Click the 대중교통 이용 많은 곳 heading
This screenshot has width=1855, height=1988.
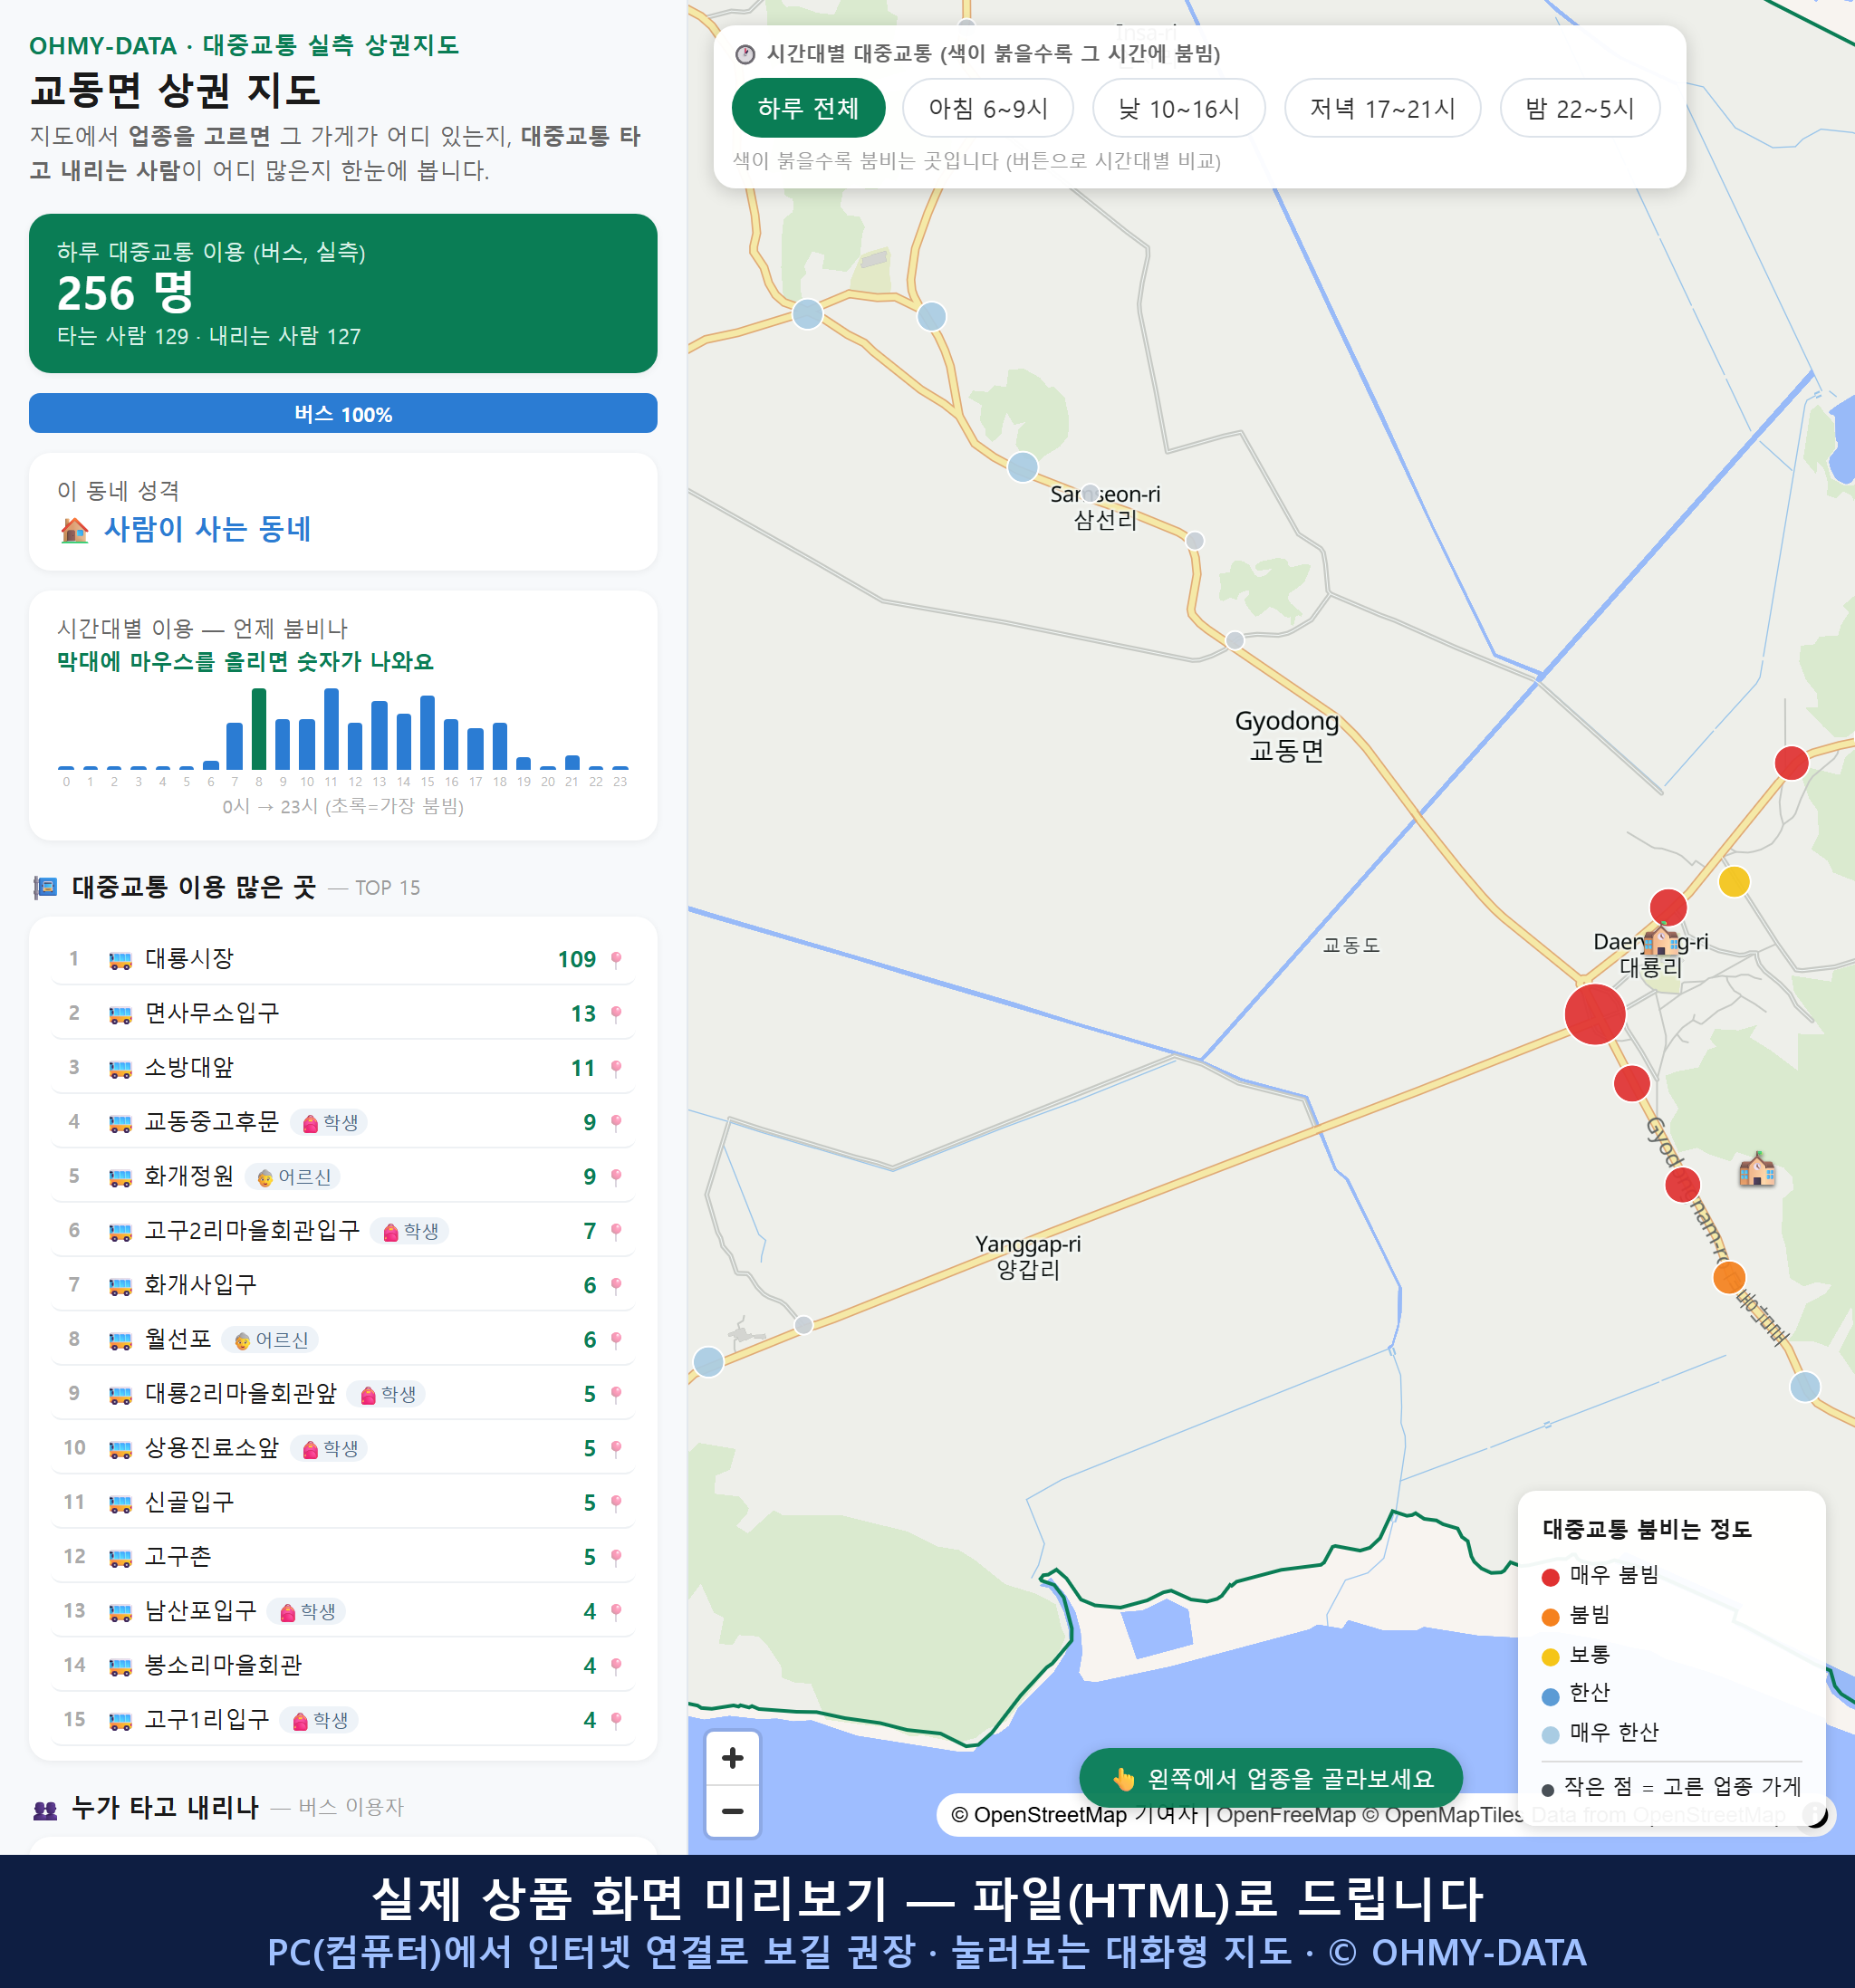[194, 887]
